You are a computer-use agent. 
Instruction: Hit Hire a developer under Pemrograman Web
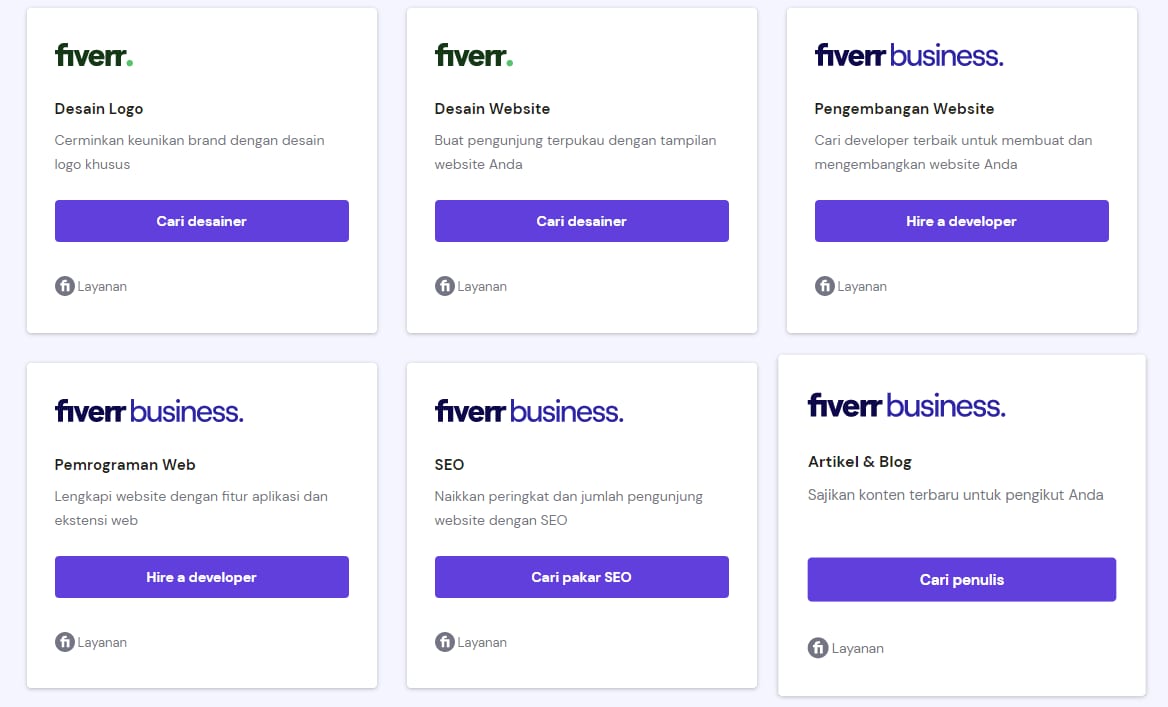[201, 577]
